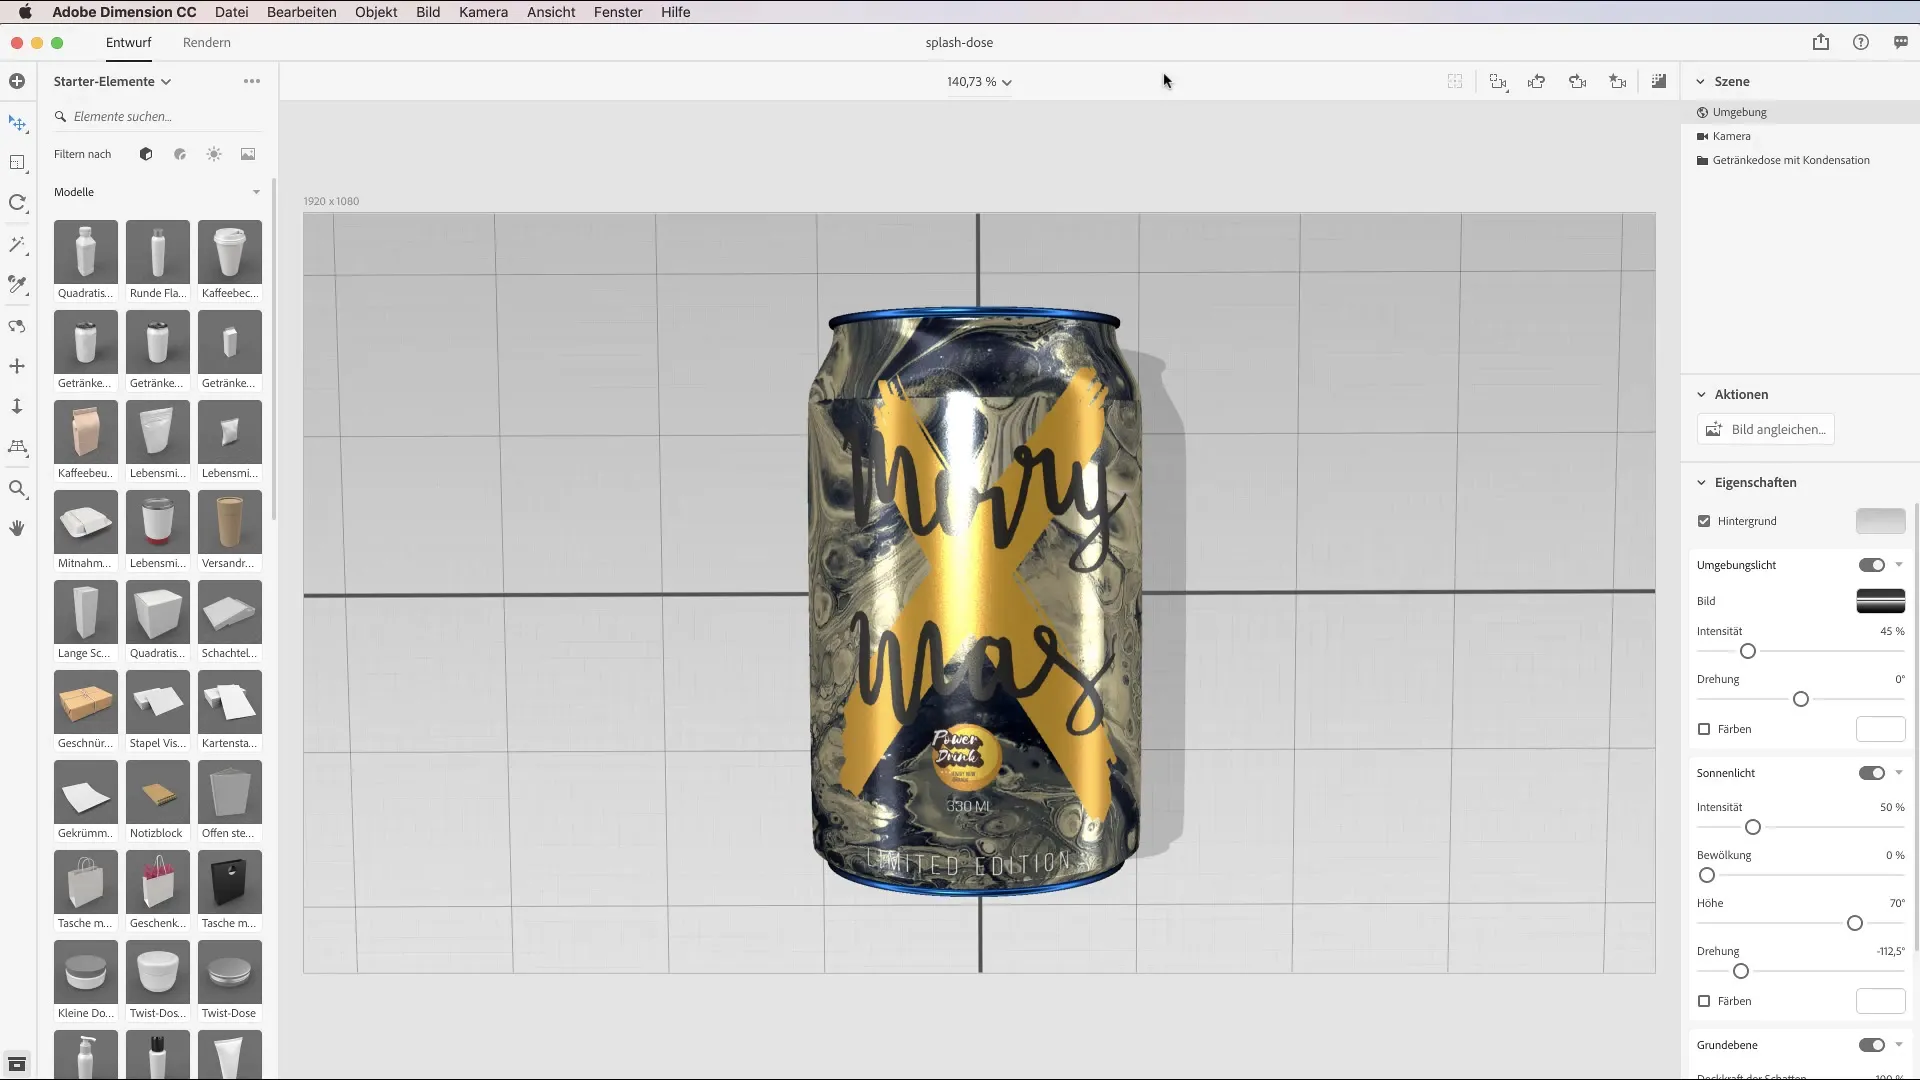
Task: Click the Elemente suchen search field
Action: pos(158,117)
